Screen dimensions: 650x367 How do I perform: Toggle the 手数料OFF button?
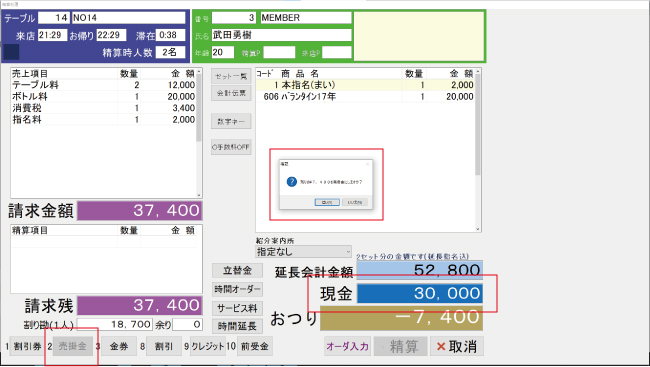231,147
